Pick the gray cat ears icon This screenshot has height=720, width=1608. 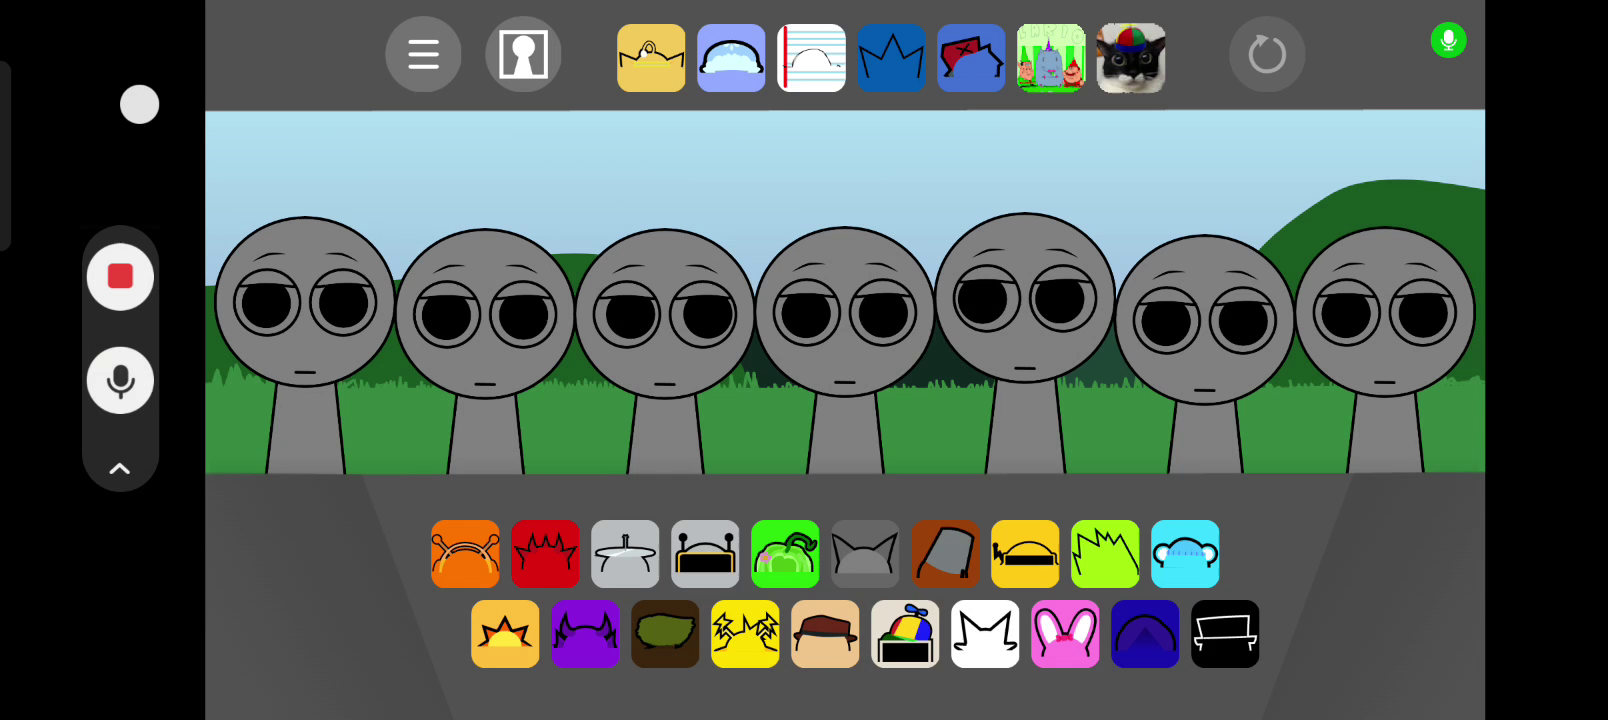(865, 554)
